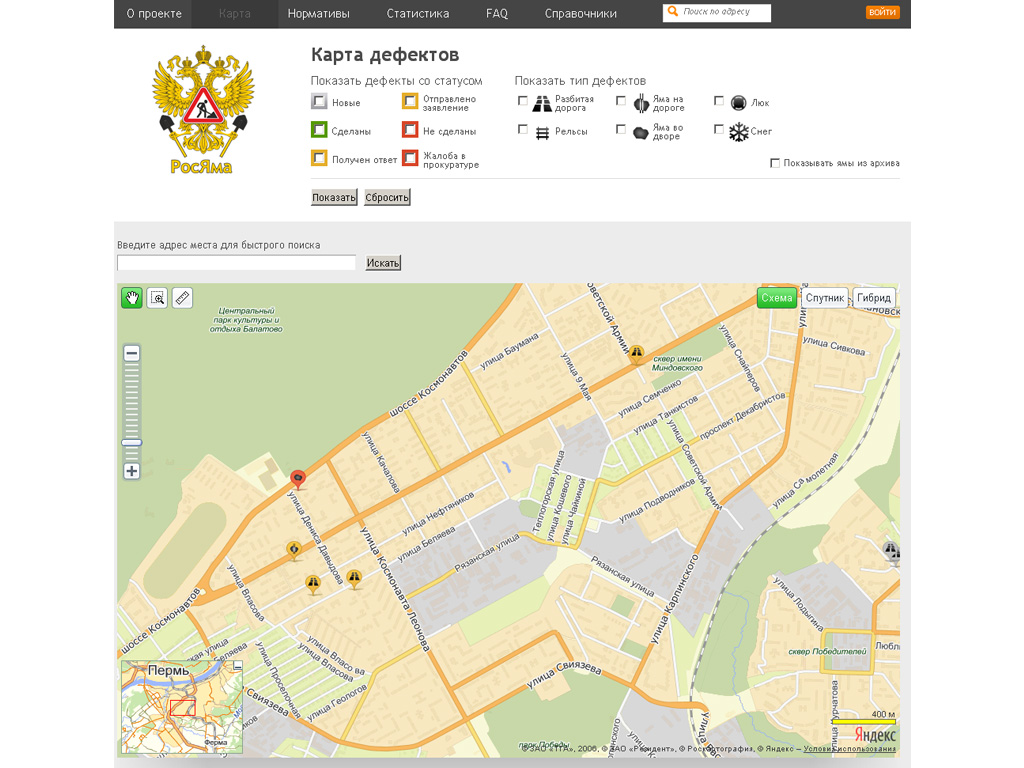Screen dimensions: 1024x768
Task: Tick the Люк defect type checkbox
Action: [x=719, y=101]
